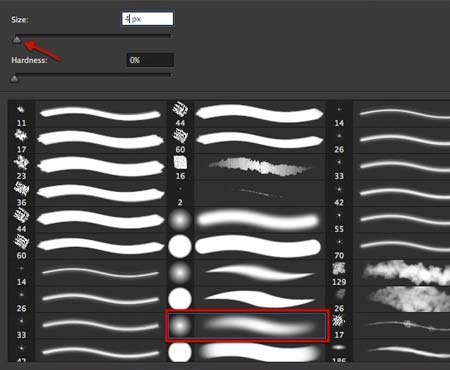Click the Size px input field
Image resolution: width=450 pixels, height=370 pixels.
tap(148, 19)
